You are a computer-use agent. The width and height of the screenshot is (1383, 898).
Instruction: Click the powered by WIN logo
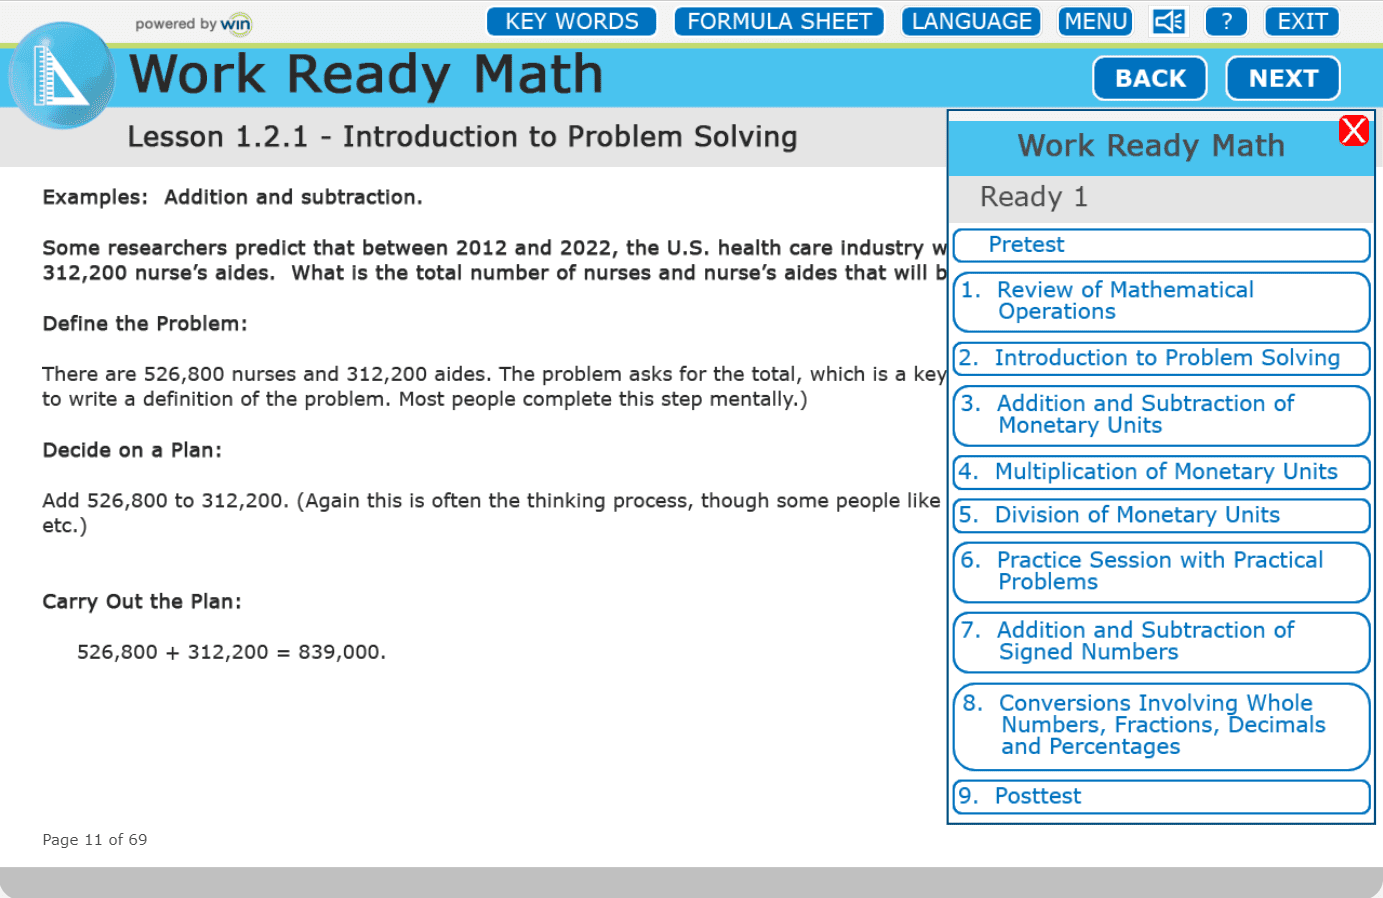point(194,23)
